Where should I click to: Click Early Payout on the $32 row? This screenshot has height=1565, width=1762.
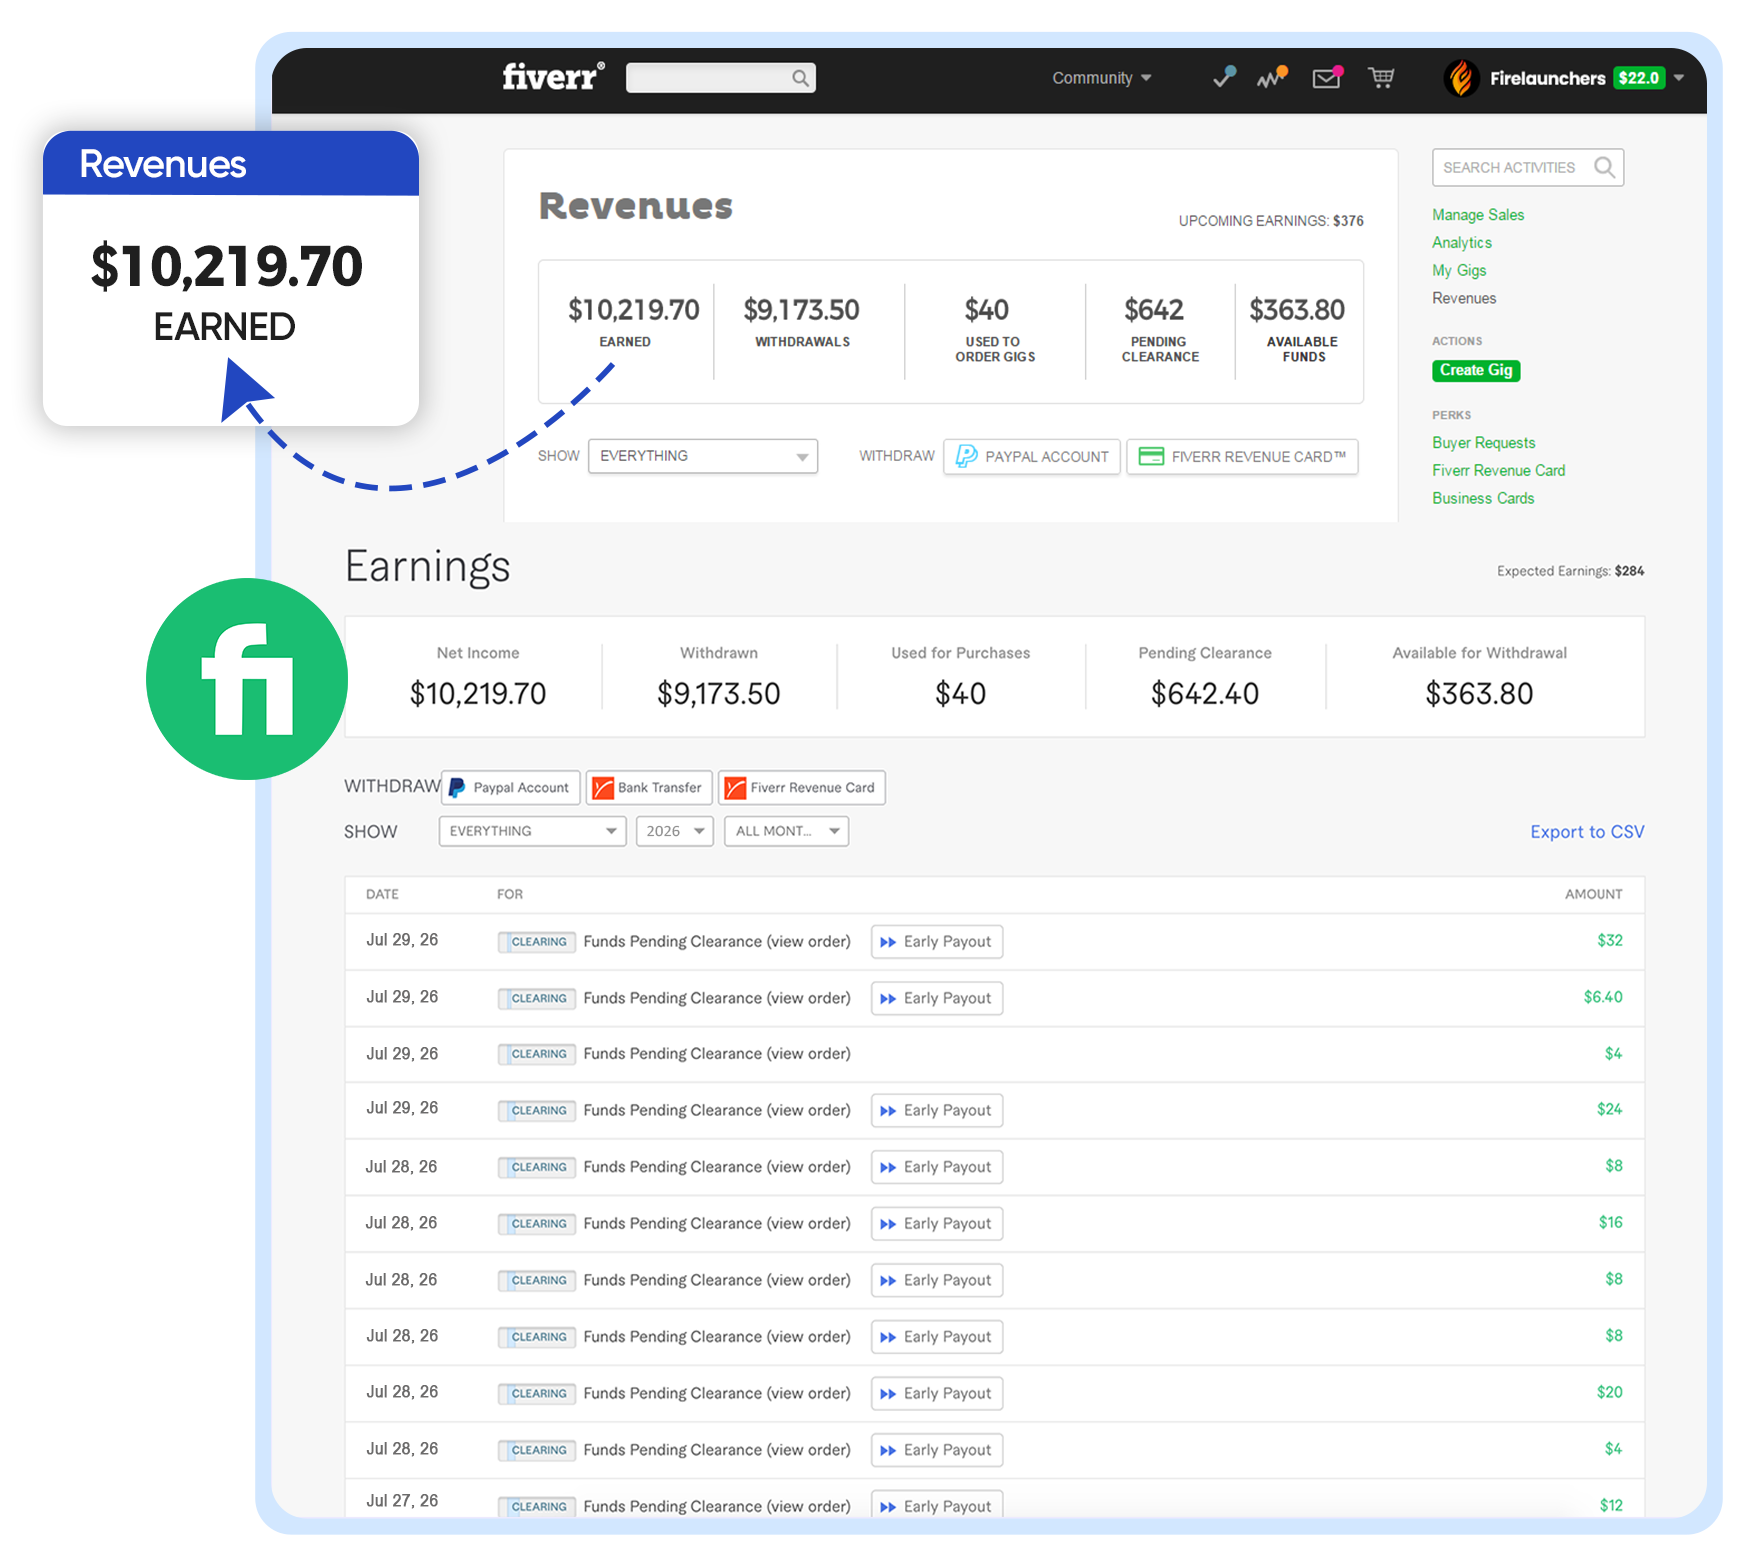click(937, 942)
